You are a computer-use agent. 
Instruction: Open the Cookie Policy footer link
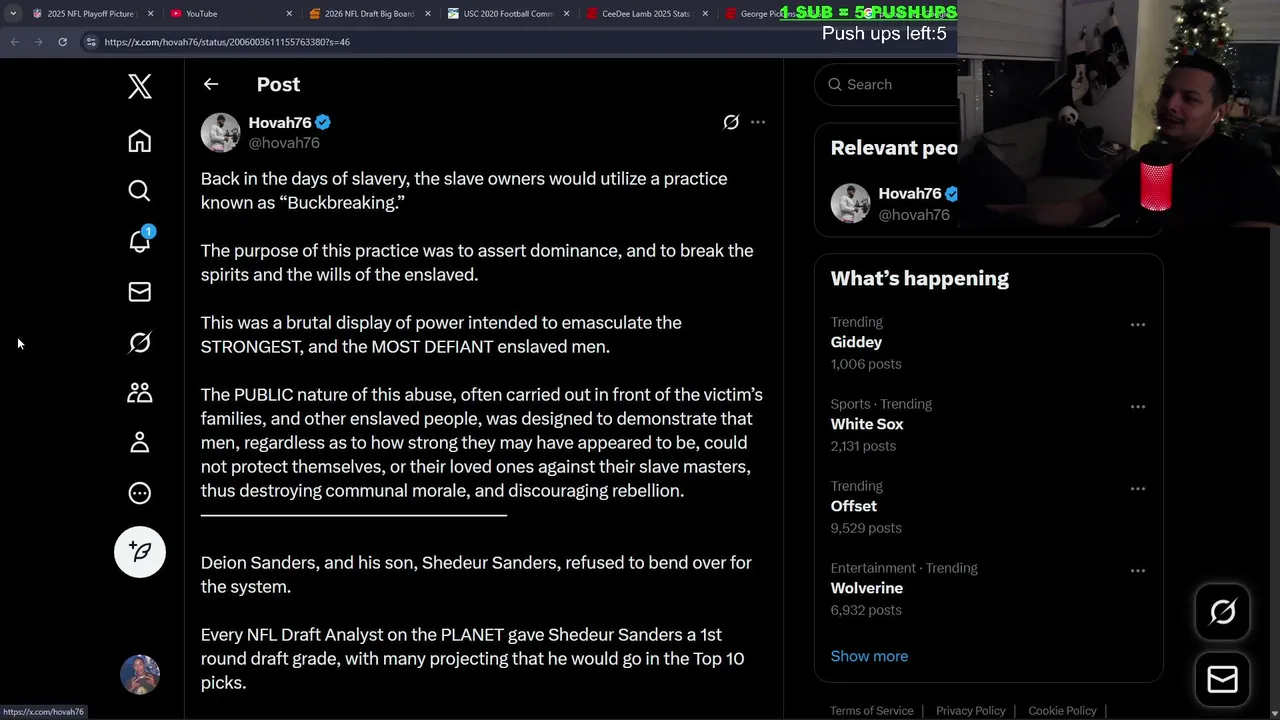click(x=1062, y=711)
